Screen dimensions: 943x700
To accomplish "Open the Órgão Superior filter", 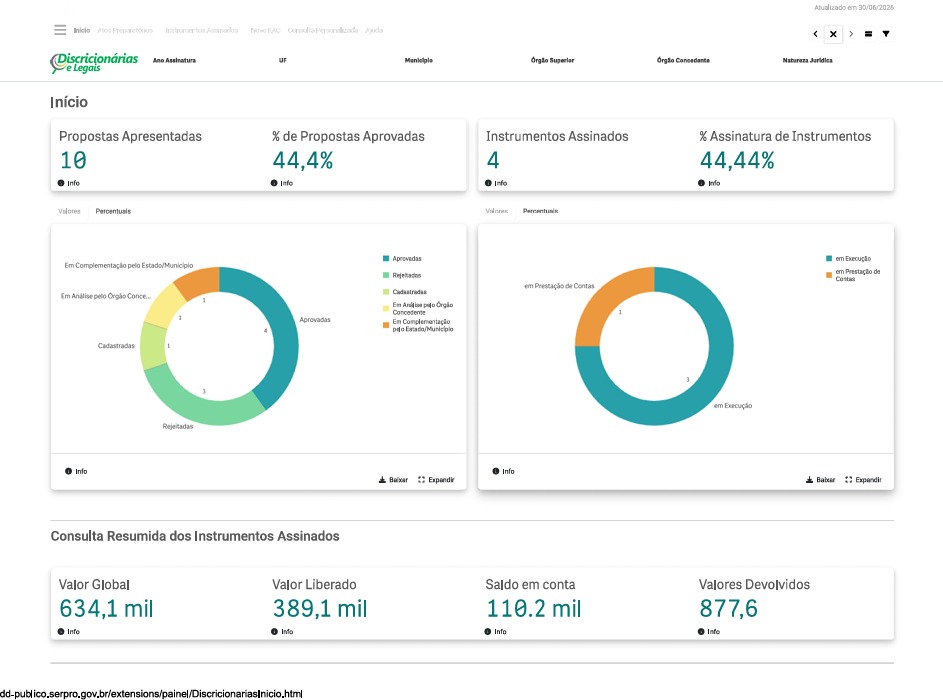I will pos(552,60).
